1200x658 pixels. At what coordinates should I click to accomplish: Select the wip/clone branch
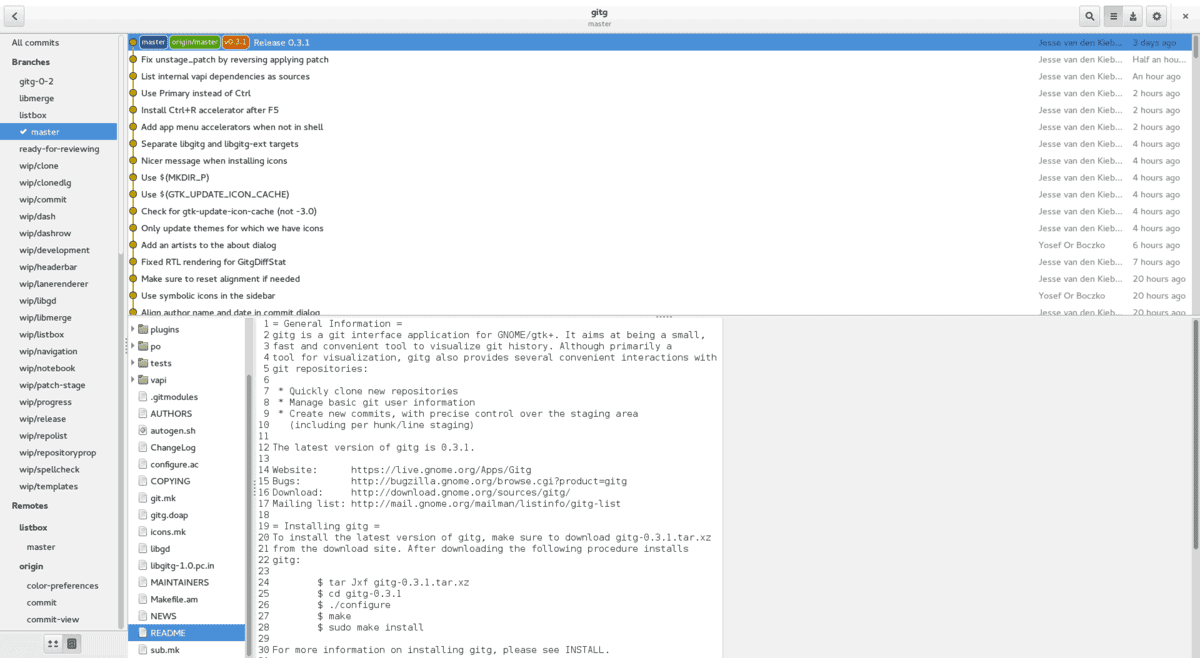tap(58, 166)
